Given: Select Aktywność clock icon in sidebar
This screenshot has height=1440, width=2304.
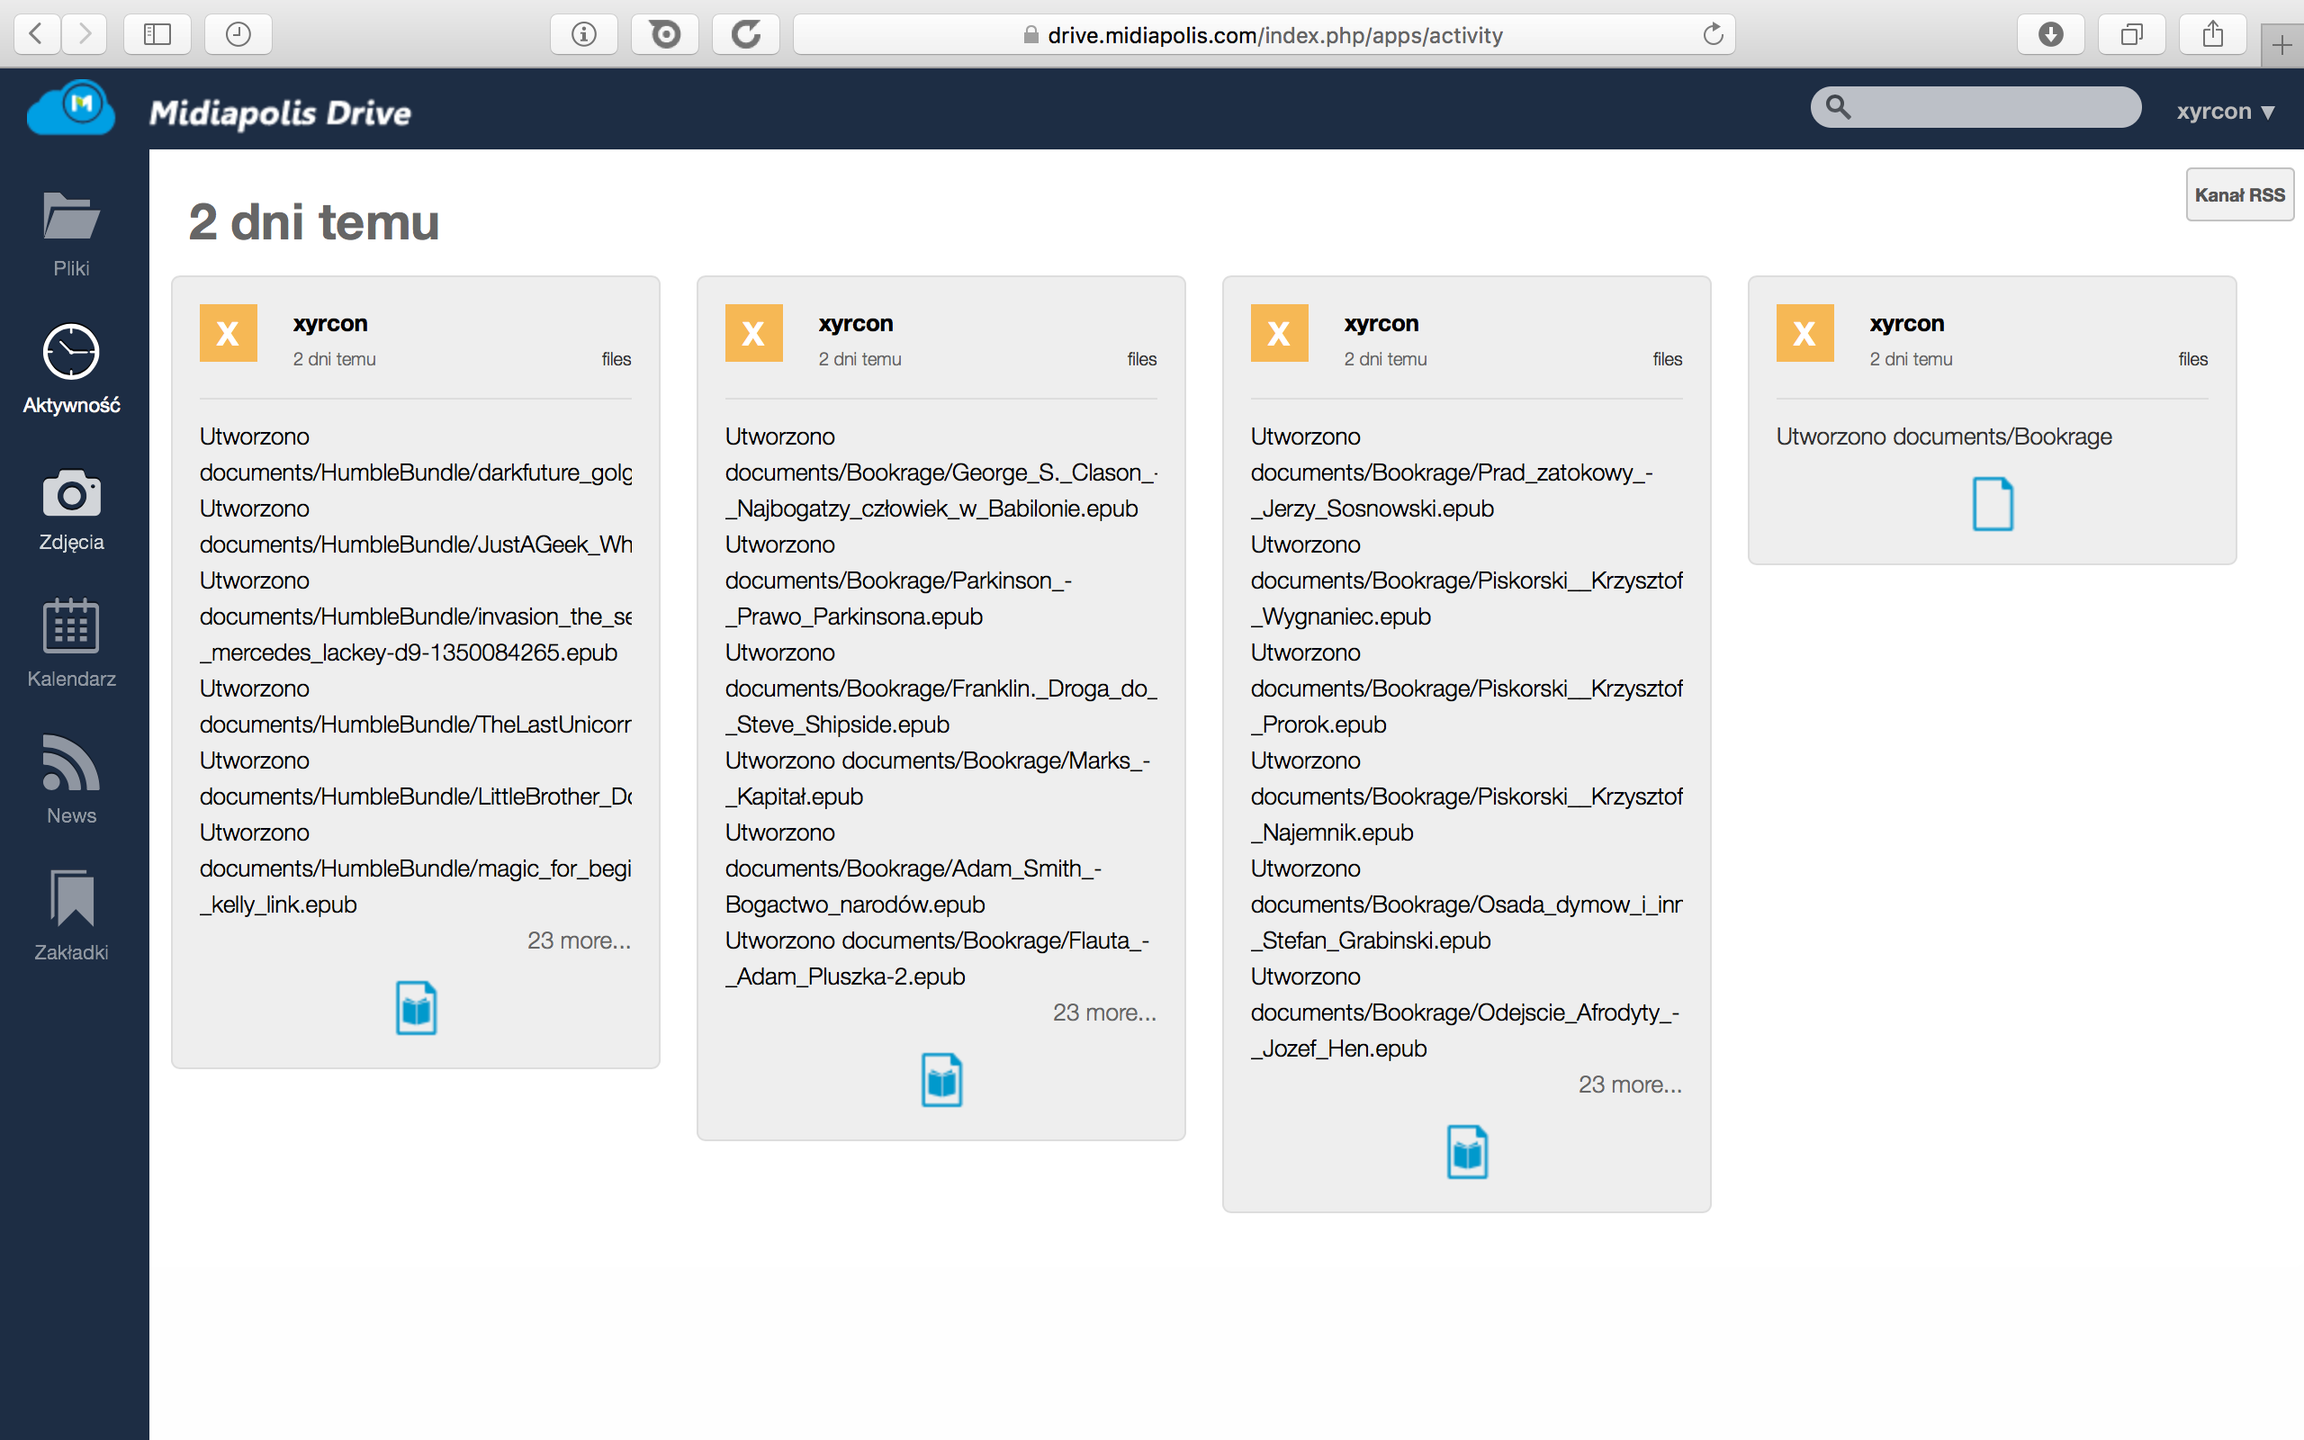Looking at the screenshot, I should [71, 352].
